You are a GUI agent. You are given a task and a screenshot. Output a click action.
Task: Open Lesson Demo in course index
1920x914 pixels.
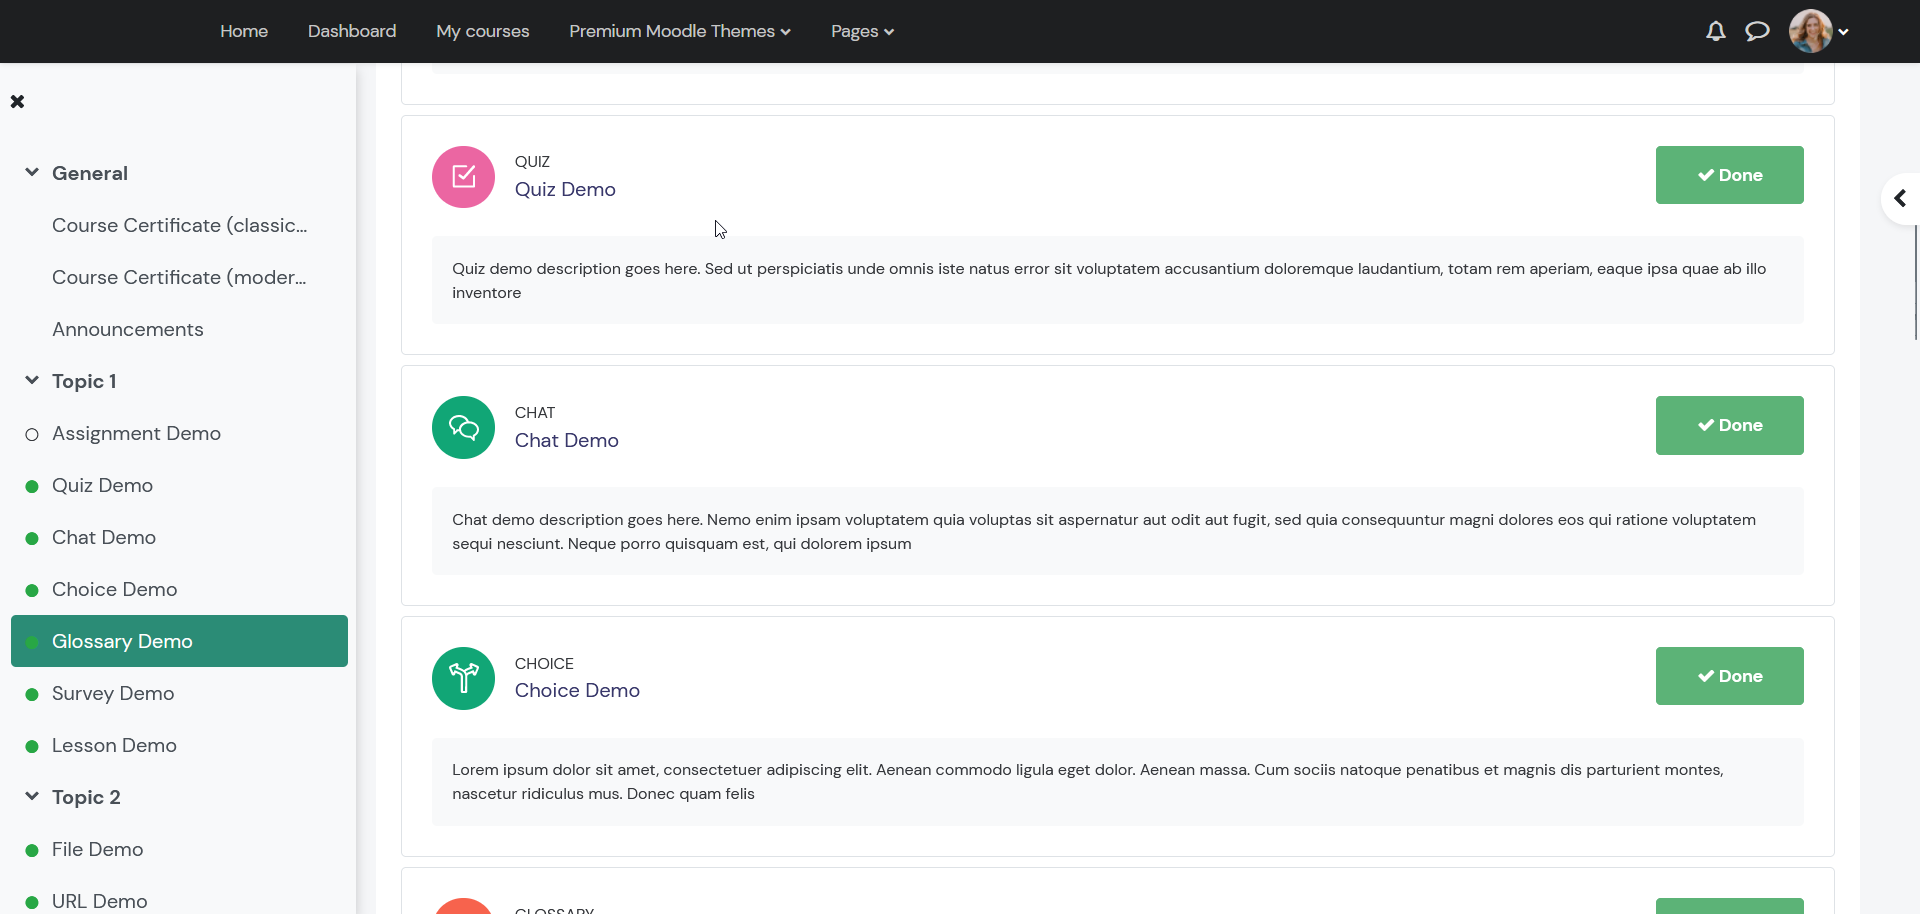click(114, 746)
